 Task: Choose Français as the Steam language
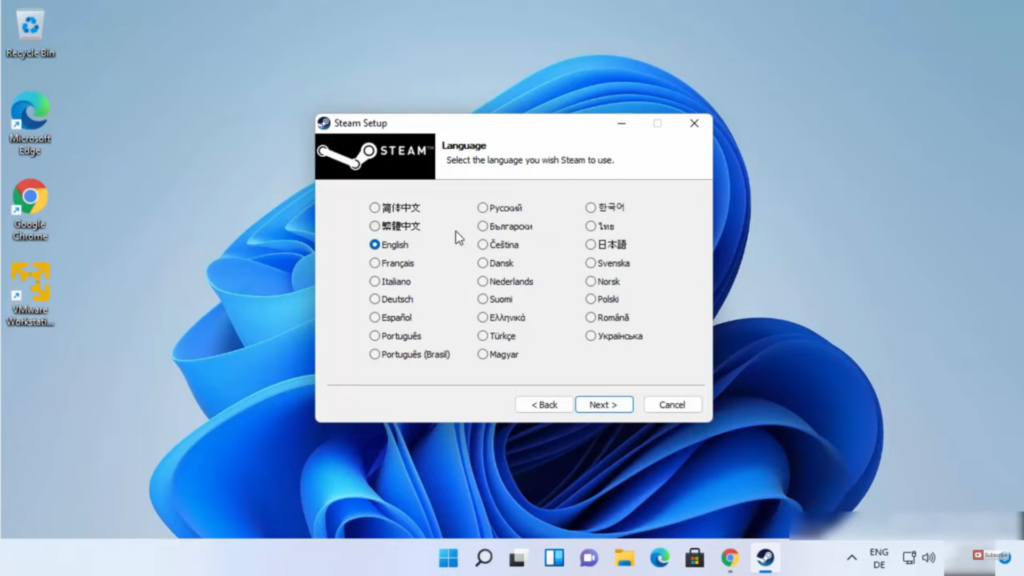point(375,263)
